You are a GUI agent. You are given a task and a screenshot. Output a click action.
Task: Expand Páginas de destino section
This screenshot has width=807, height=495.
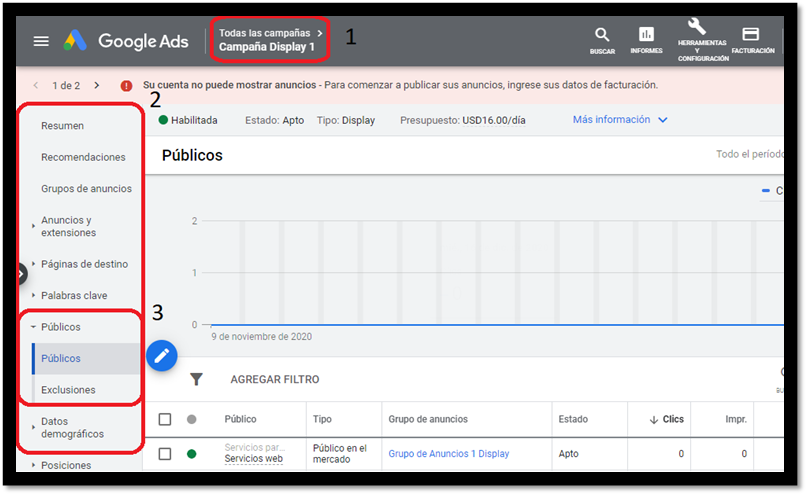point(33,264)
